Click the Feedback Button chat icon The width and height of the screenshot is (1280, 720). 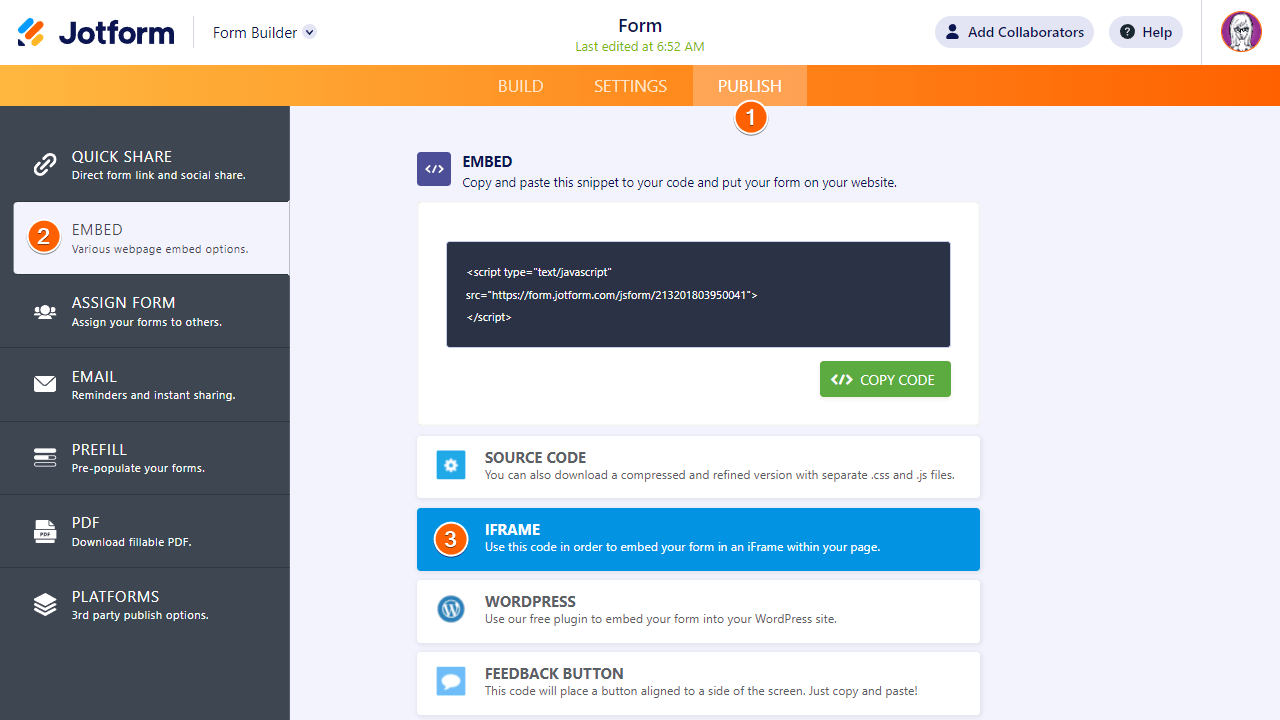[x=451, y=682]
